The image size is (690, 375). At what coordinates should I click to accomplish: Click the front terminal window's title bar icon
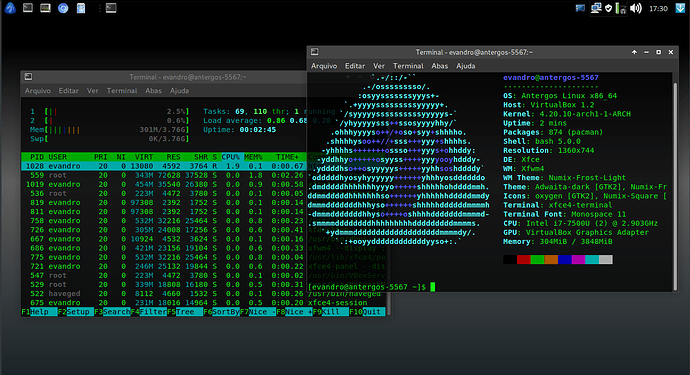[315, 52]
